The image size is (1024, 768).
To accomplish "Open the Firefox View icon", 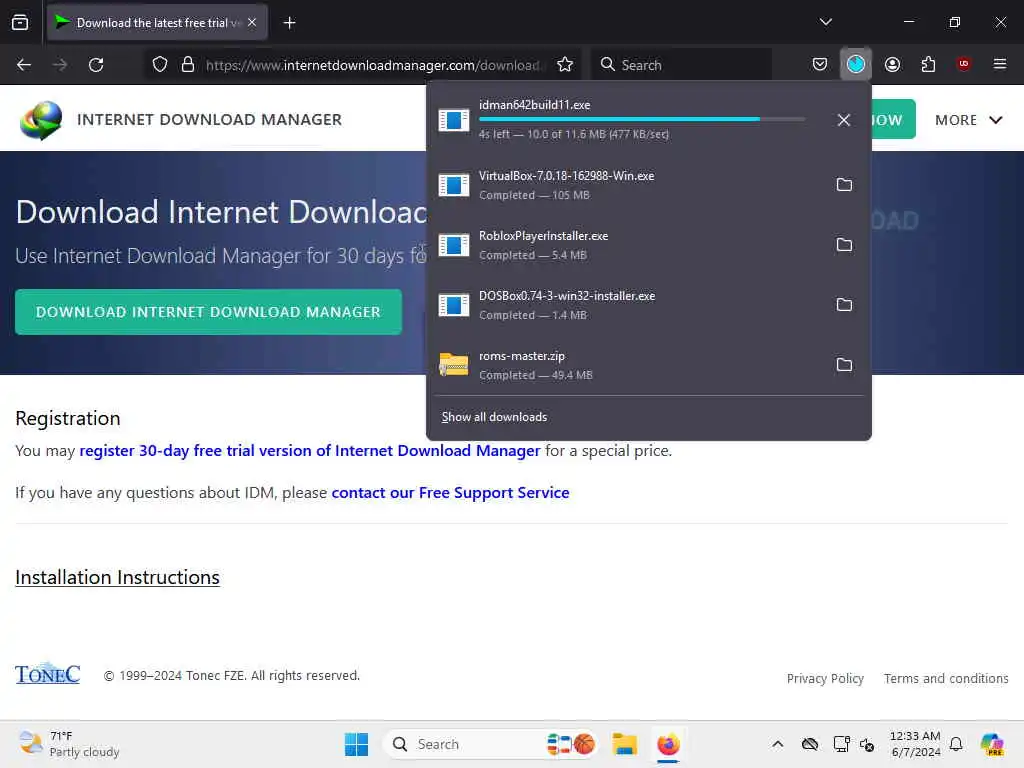I will (20, 22).
